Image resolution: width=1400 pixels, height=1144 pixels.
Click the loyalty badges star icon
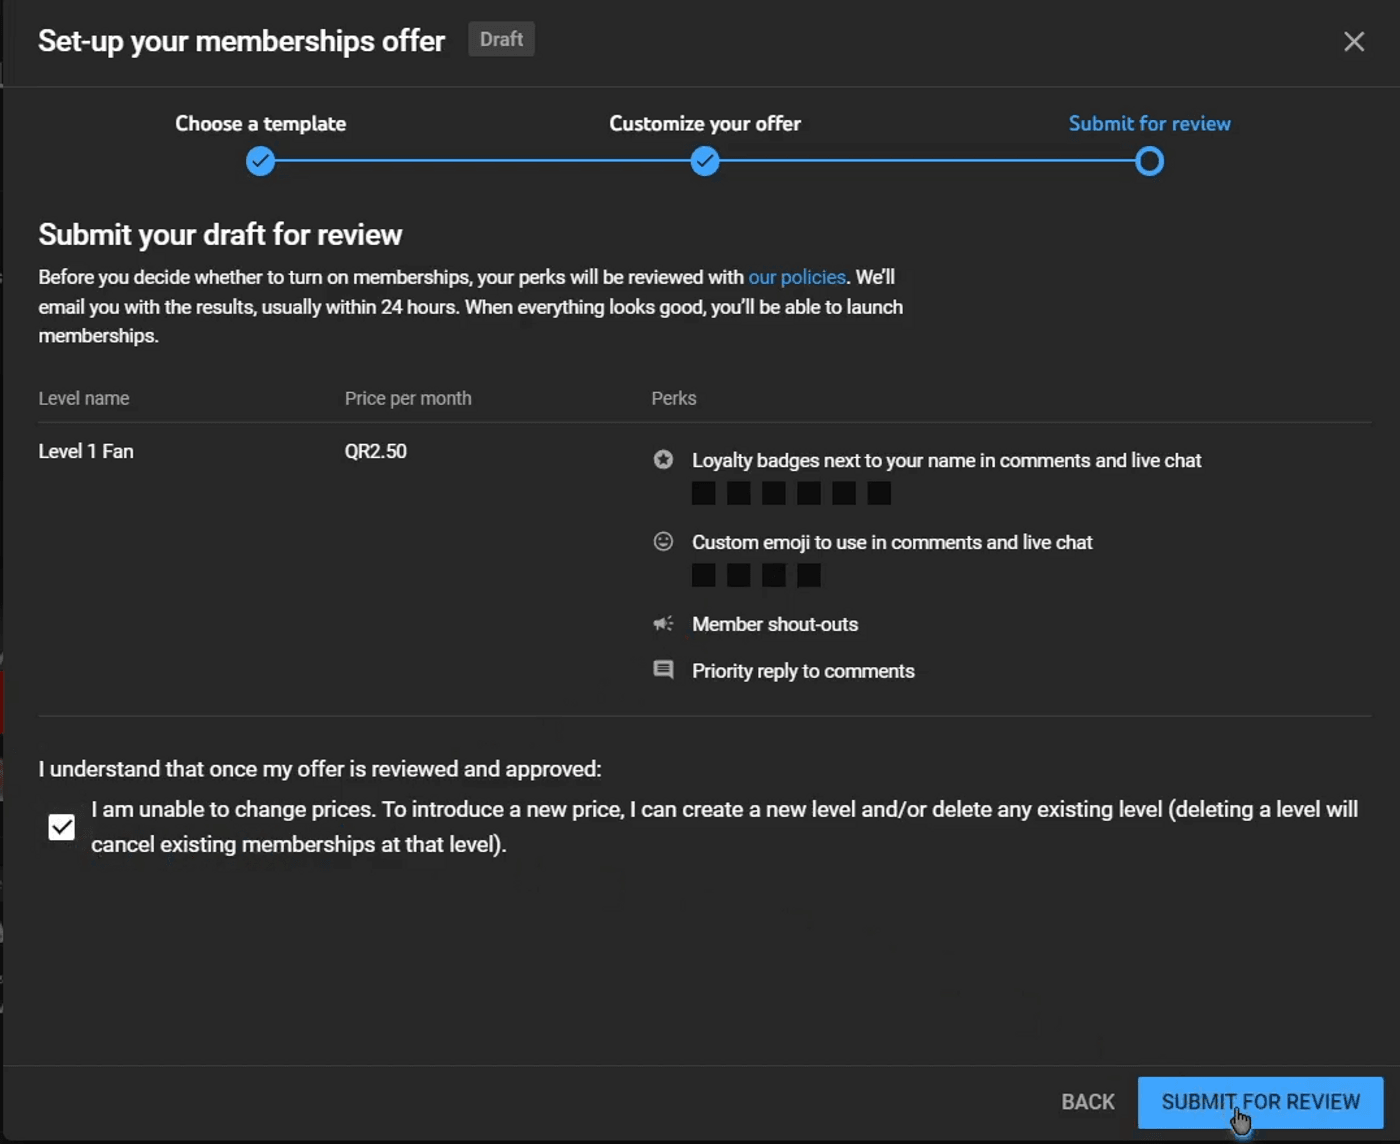[x=663, y=460]
